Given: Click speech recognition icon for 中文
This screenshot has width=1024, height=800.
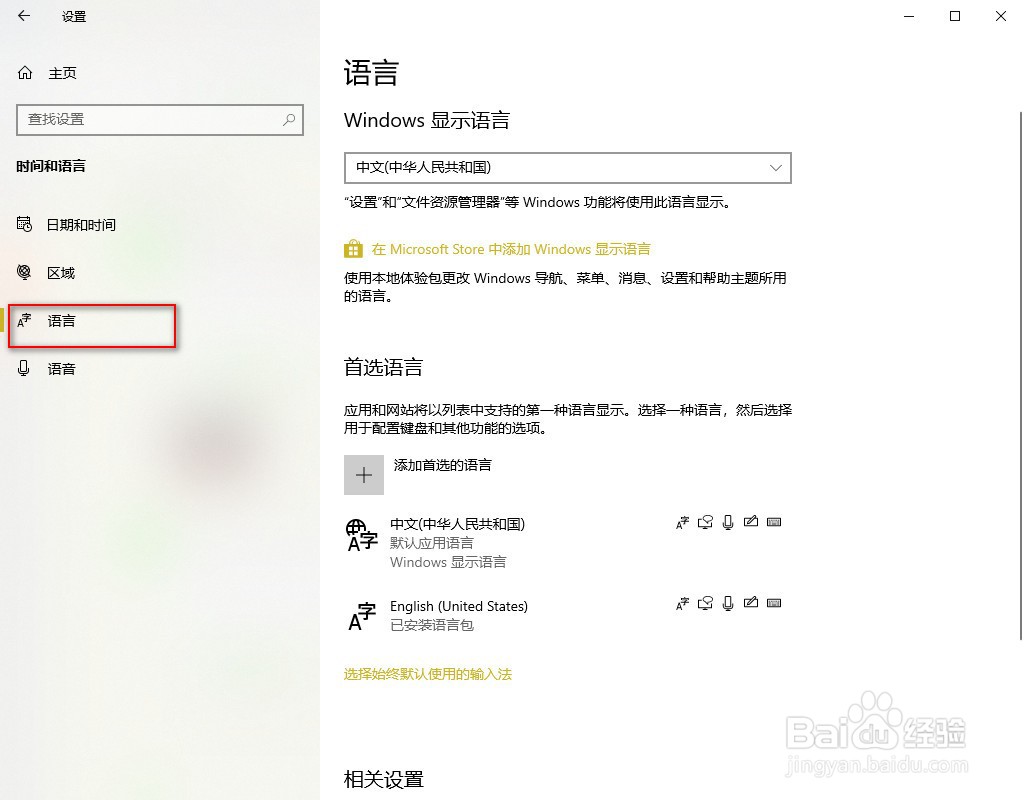Looking at the screenshot, I should pyautogui.click(x=728, y=522).
